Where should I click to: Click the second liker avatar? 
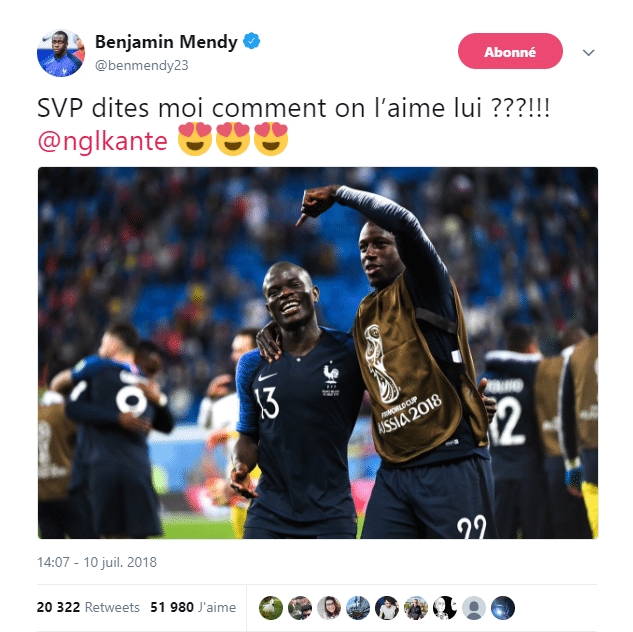pyautogui.click(x=300, y=607)
